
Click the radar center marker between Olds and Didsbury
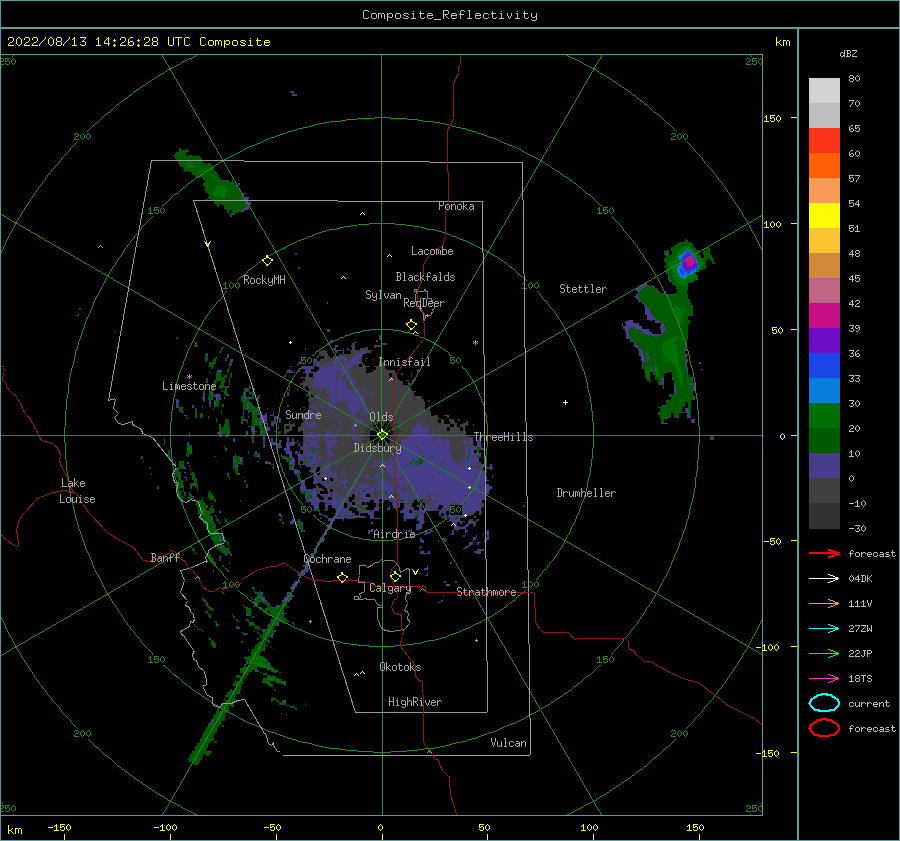click(382, 435)
